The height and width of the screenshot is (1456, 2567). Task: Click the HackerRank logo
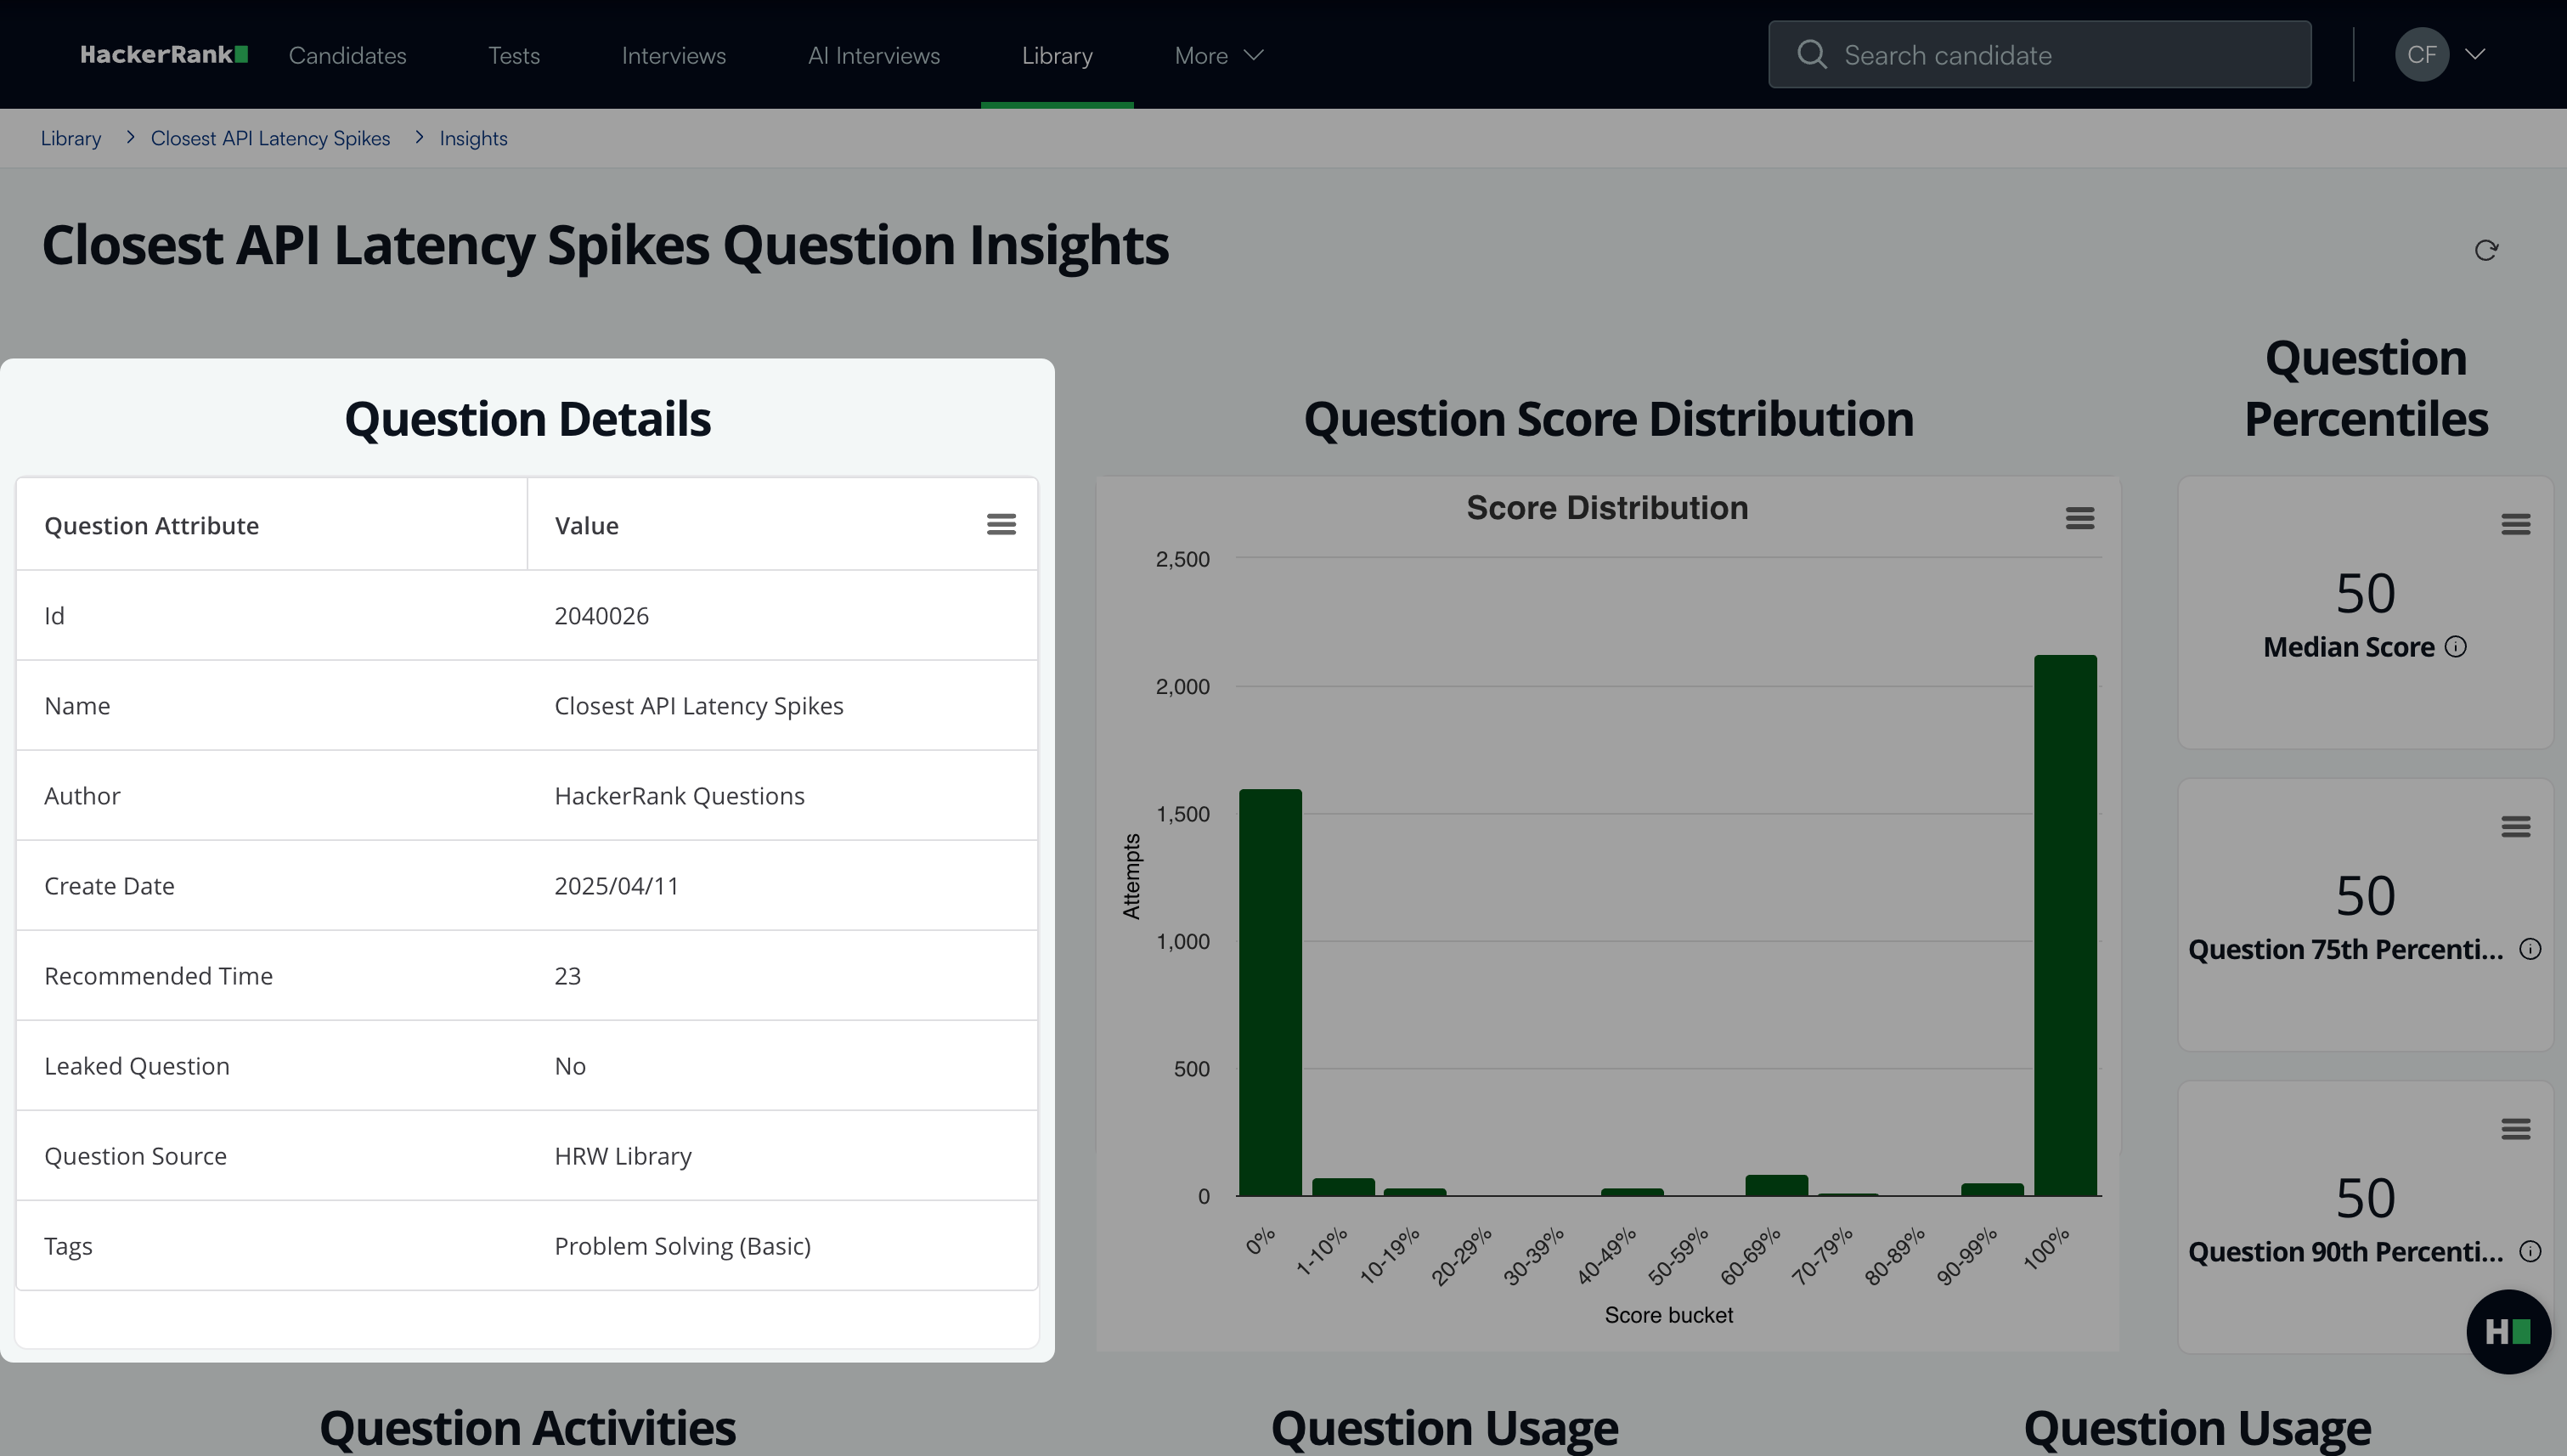click(164, 55)
